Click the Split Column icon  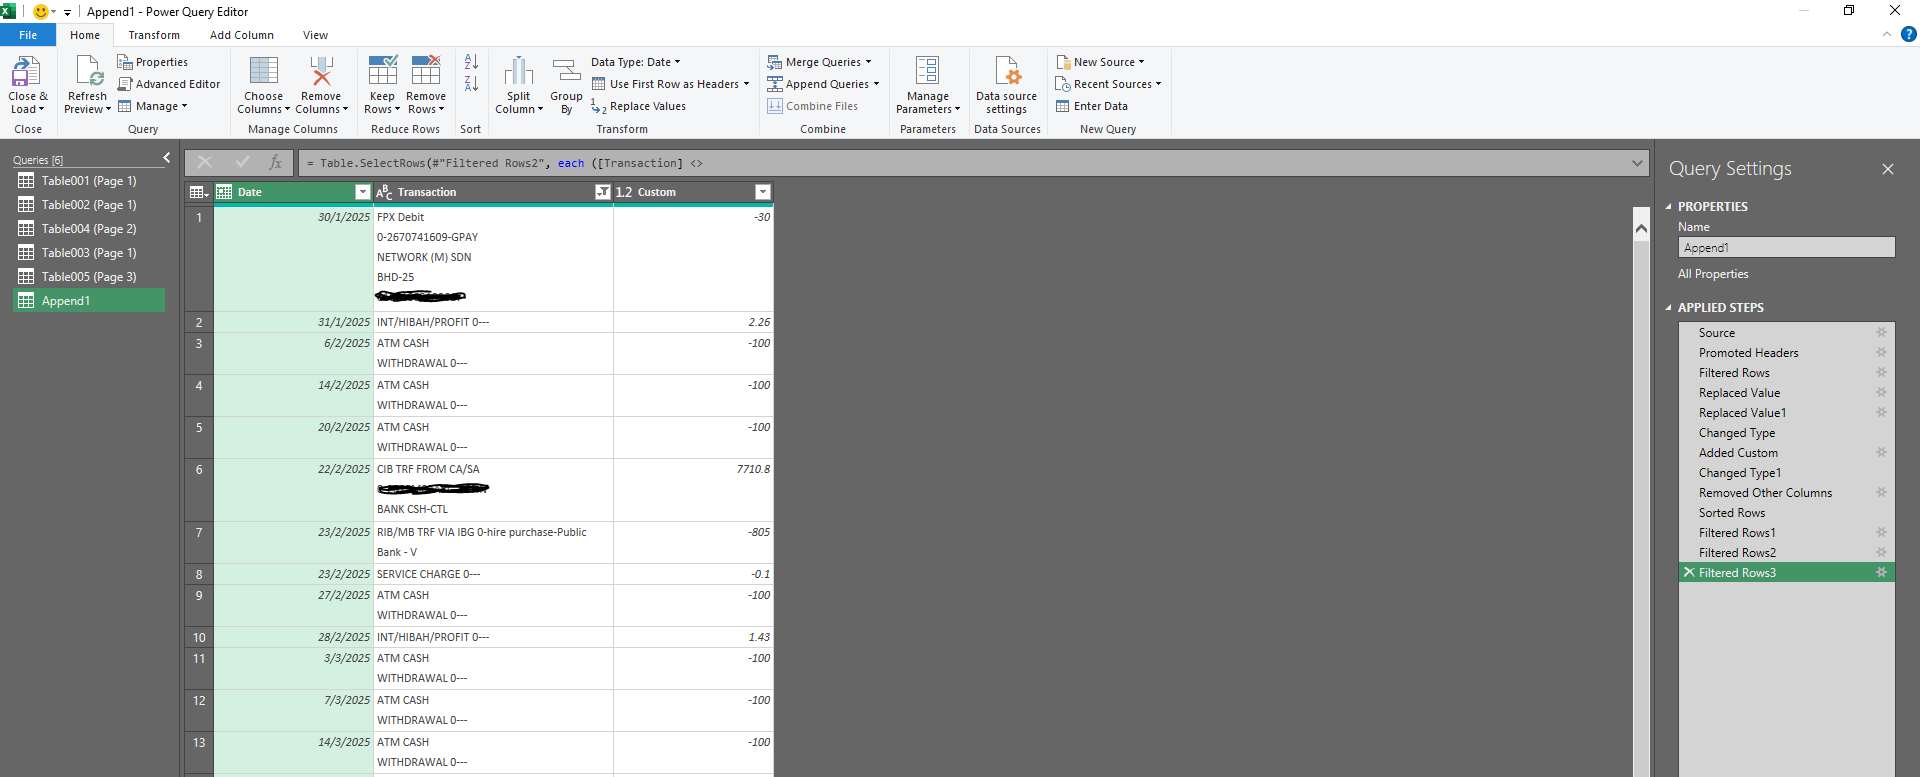tap(518, 73)
